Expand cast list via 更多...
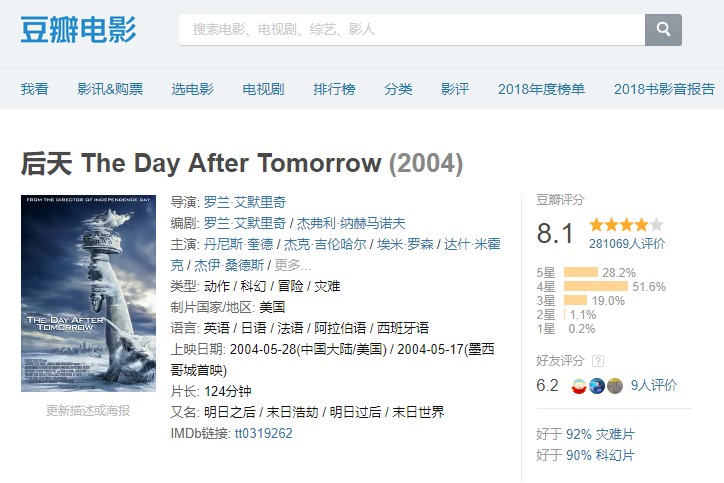This screenshot has width=724, height=483. tap(293, 265)
